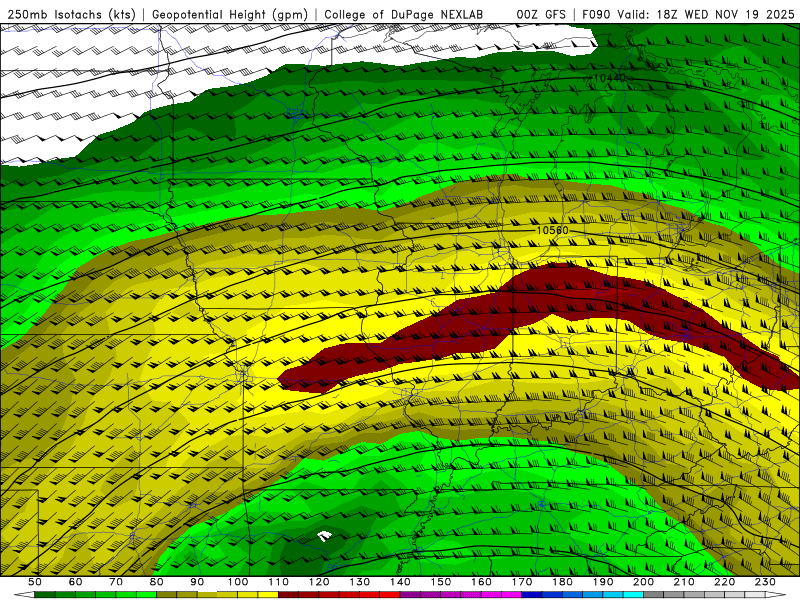This screenshot has height=600, width=800.
Task: Click the 'F090' forecast hour label
Action: click(x=596, y=14)
